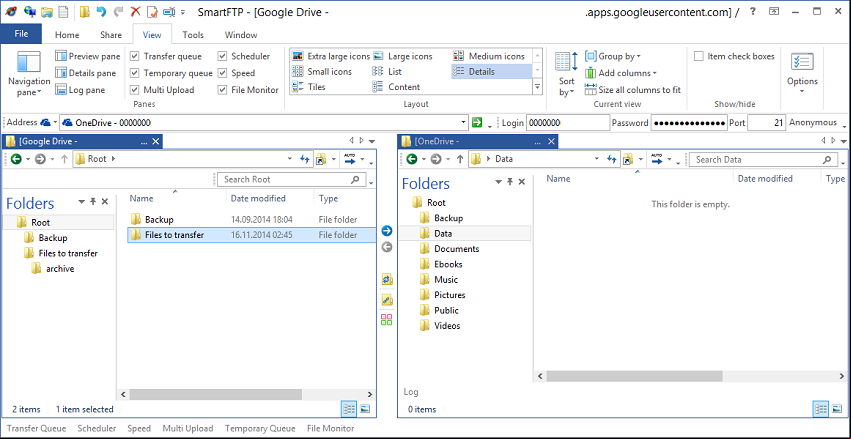Click Size all columns to fit

(633, 90)
